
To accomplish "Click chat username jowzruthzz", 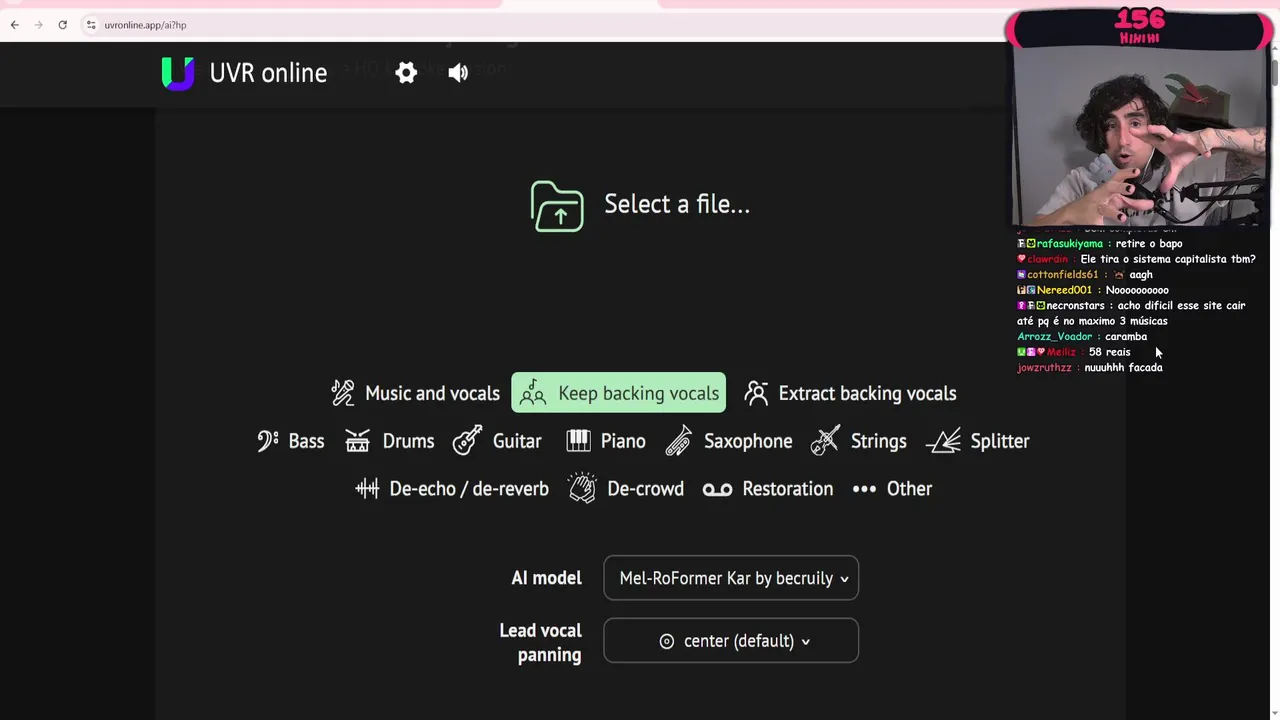I will point(1044,368).
